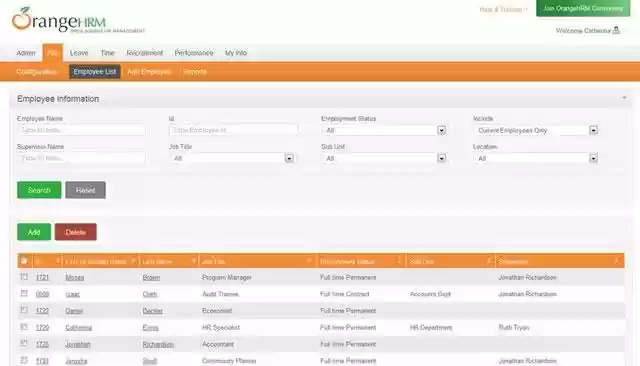This screenshot has width=640, height=366.
Task: Go to My Info
Action: point(236,53)
